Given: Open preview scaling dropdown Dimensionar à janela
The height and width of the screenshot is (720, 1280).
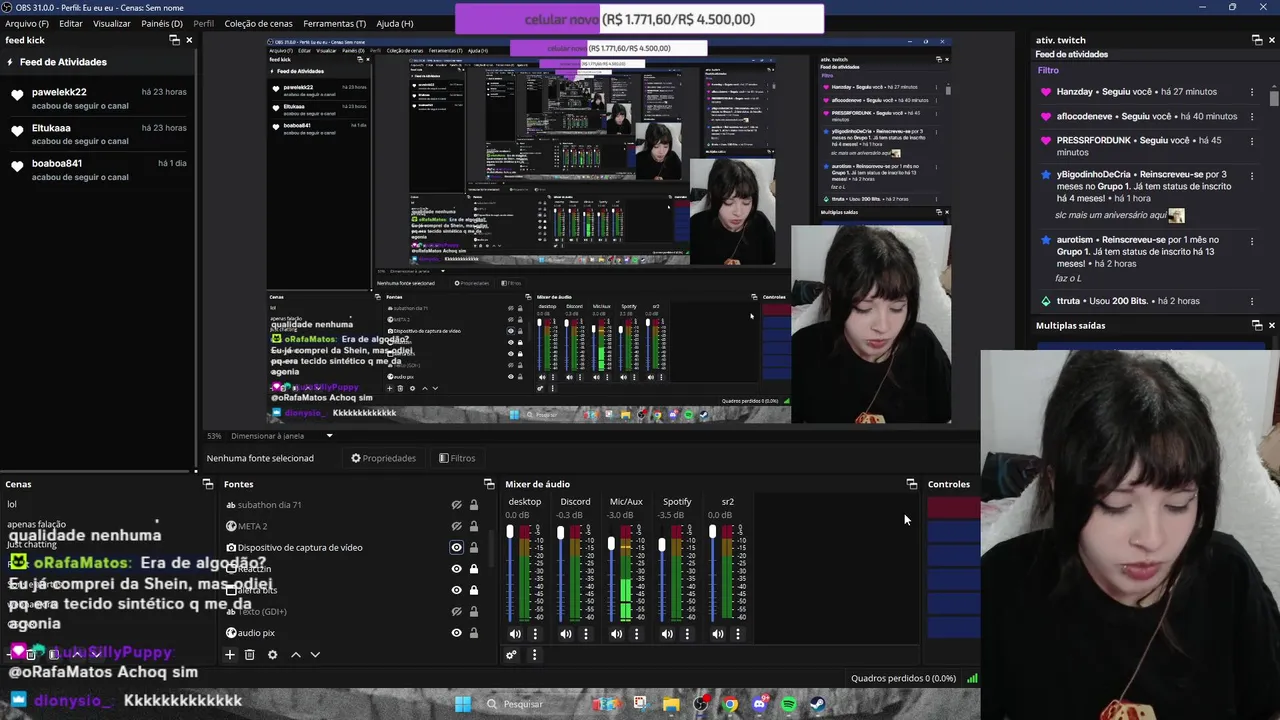Looking at the screenshot, I should coord(283,436).
